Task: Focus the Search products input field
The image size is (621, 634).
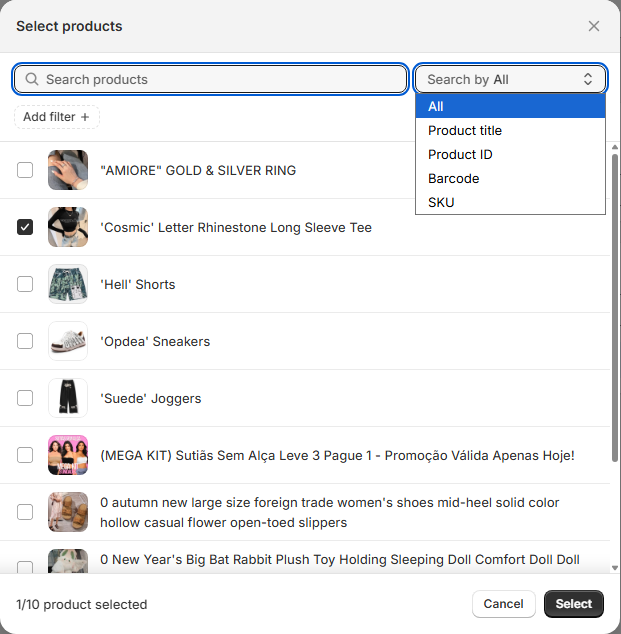Action: 220,79
